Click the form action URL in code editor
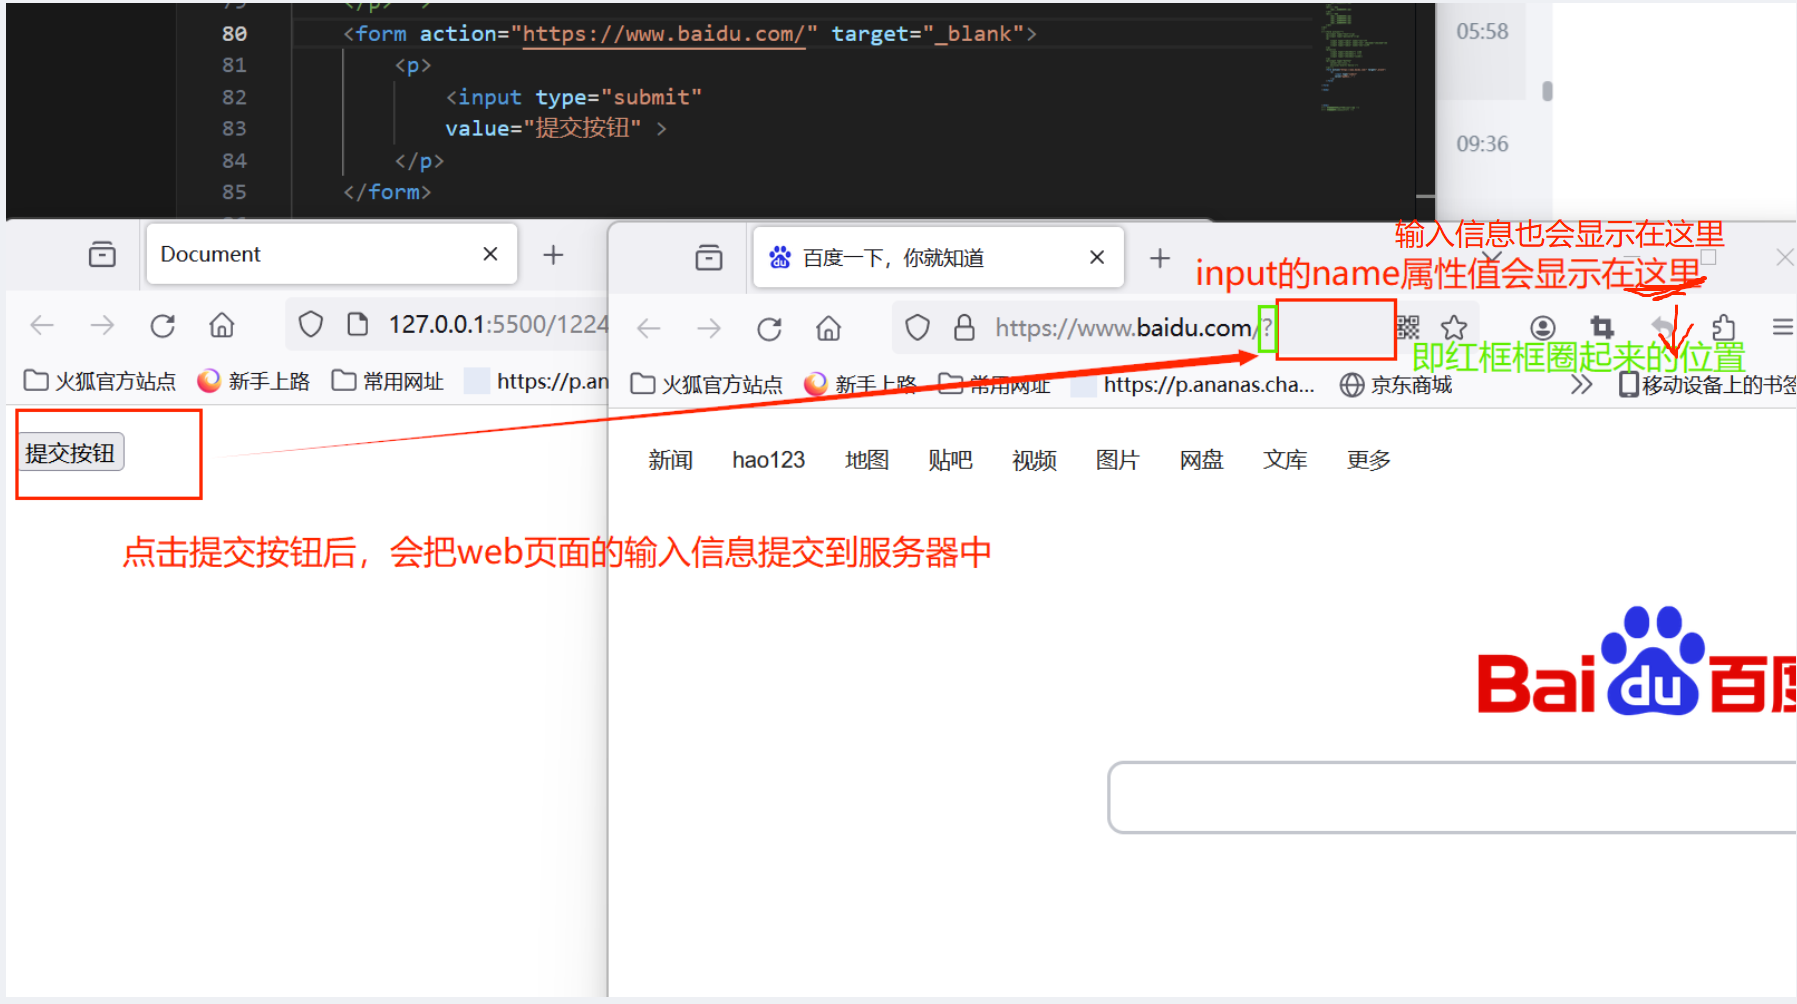 pos(663,34)
